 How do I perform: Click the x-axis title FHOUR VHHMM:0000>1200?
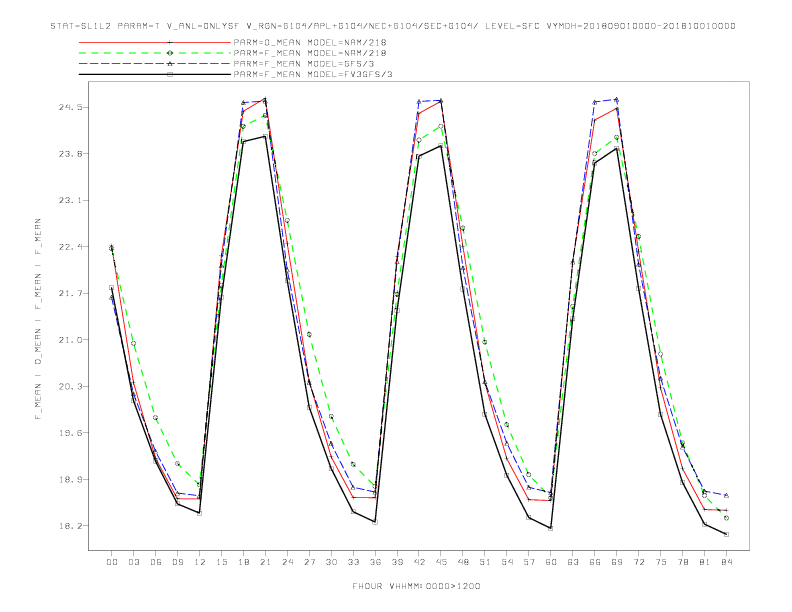click(416, 586)
